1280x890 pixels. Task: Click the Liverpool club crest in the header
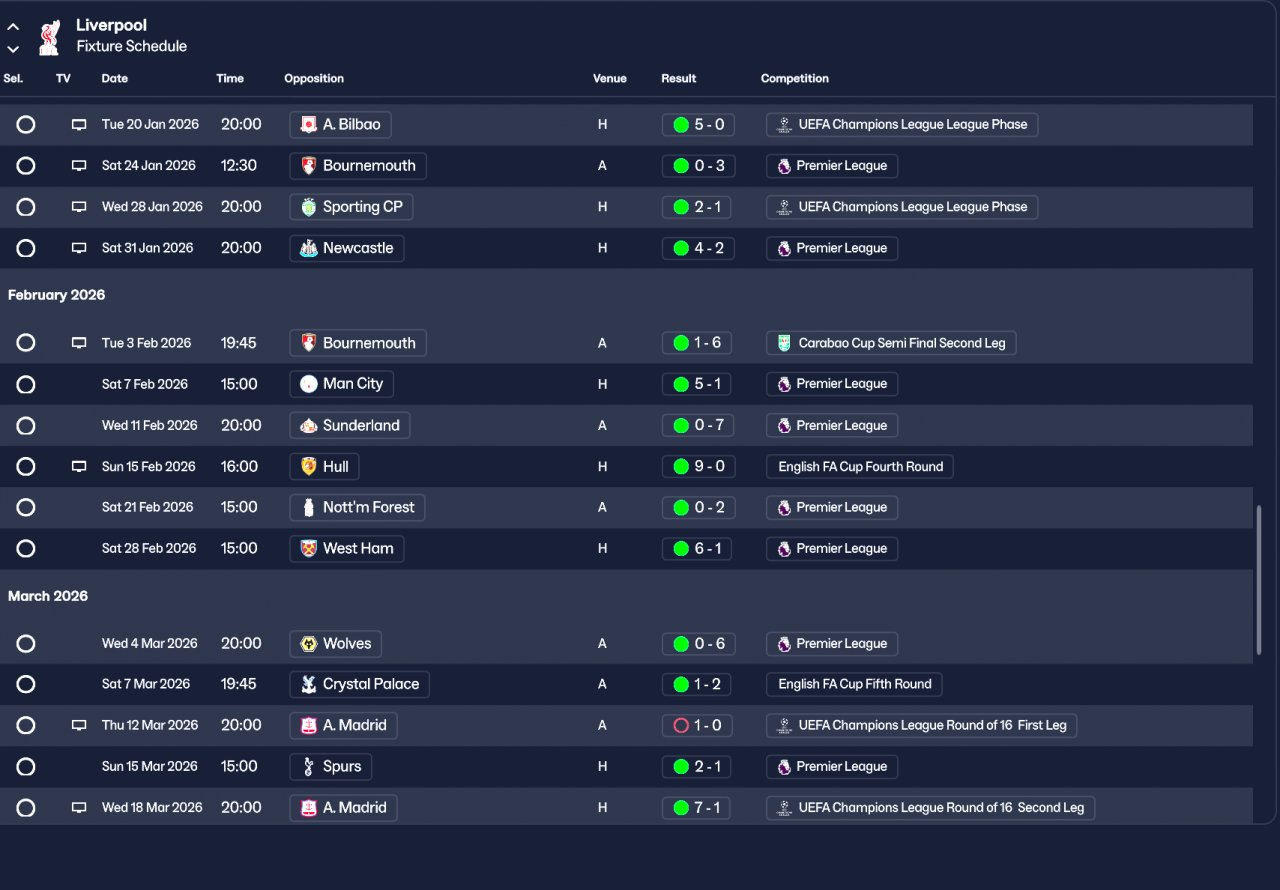(48, 36)
